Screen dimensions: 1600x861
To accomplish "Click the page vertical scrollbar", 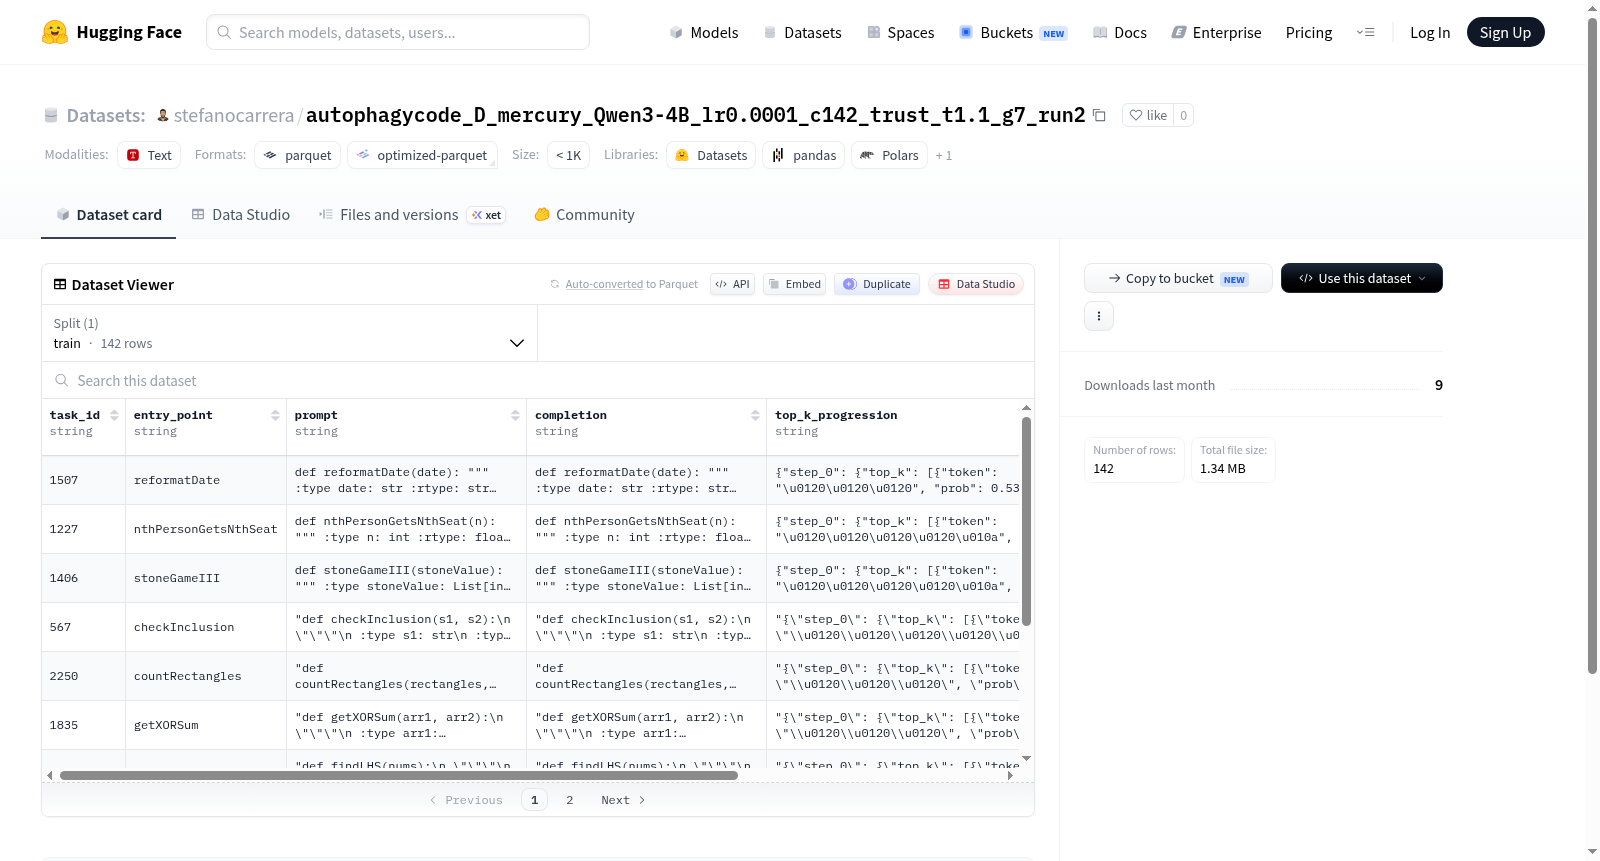I will [x=1592, y=345].
